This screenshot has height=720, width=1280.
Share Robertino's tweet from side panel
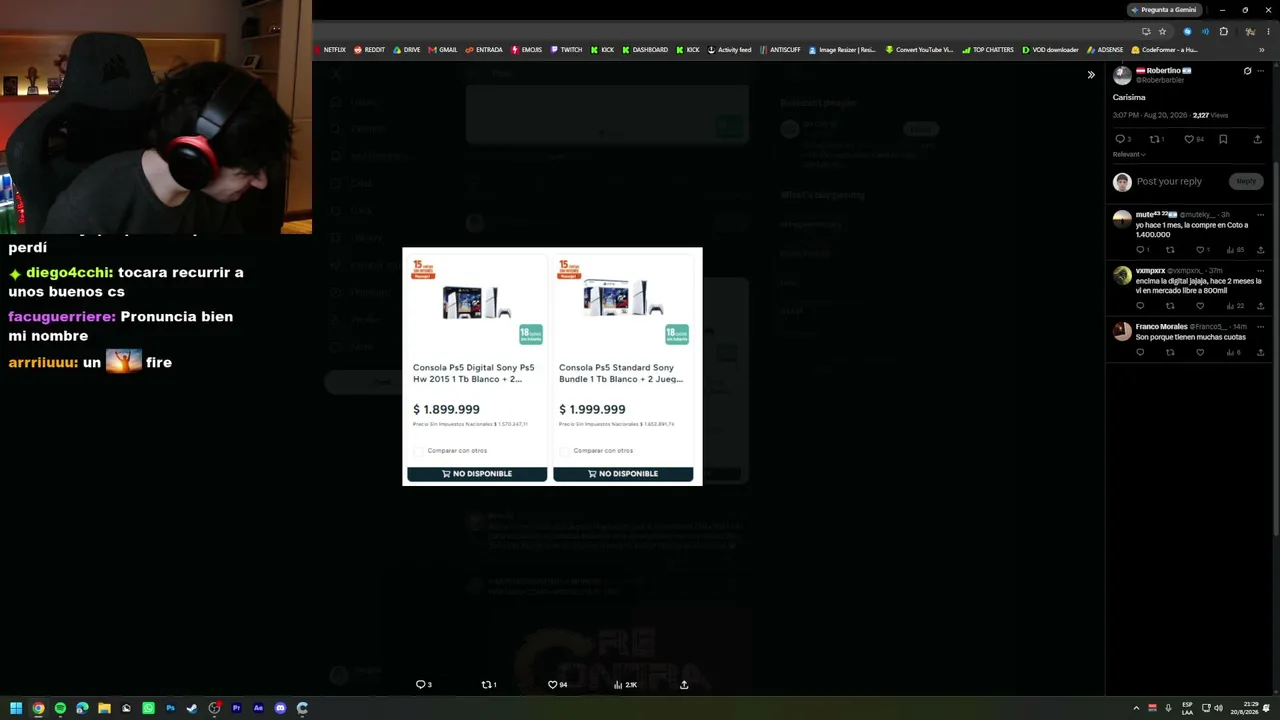1258,139
